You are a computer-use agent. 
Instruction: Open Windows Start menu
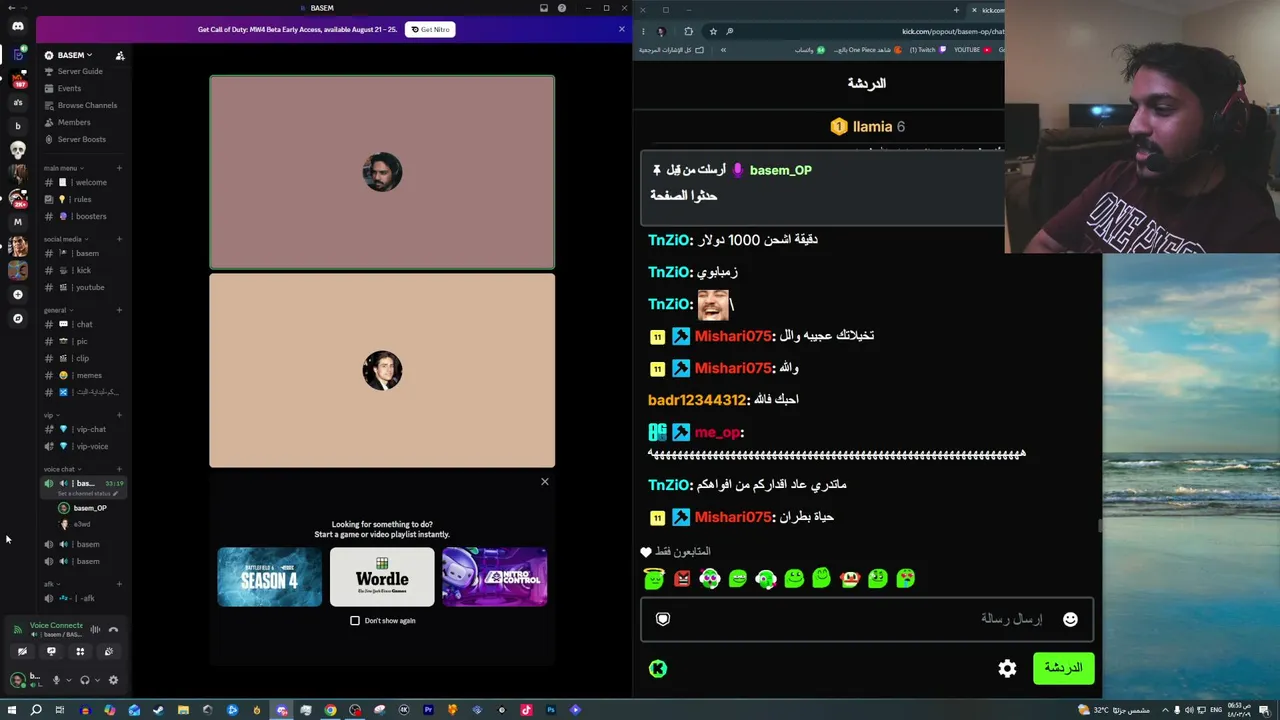[12, 710]
